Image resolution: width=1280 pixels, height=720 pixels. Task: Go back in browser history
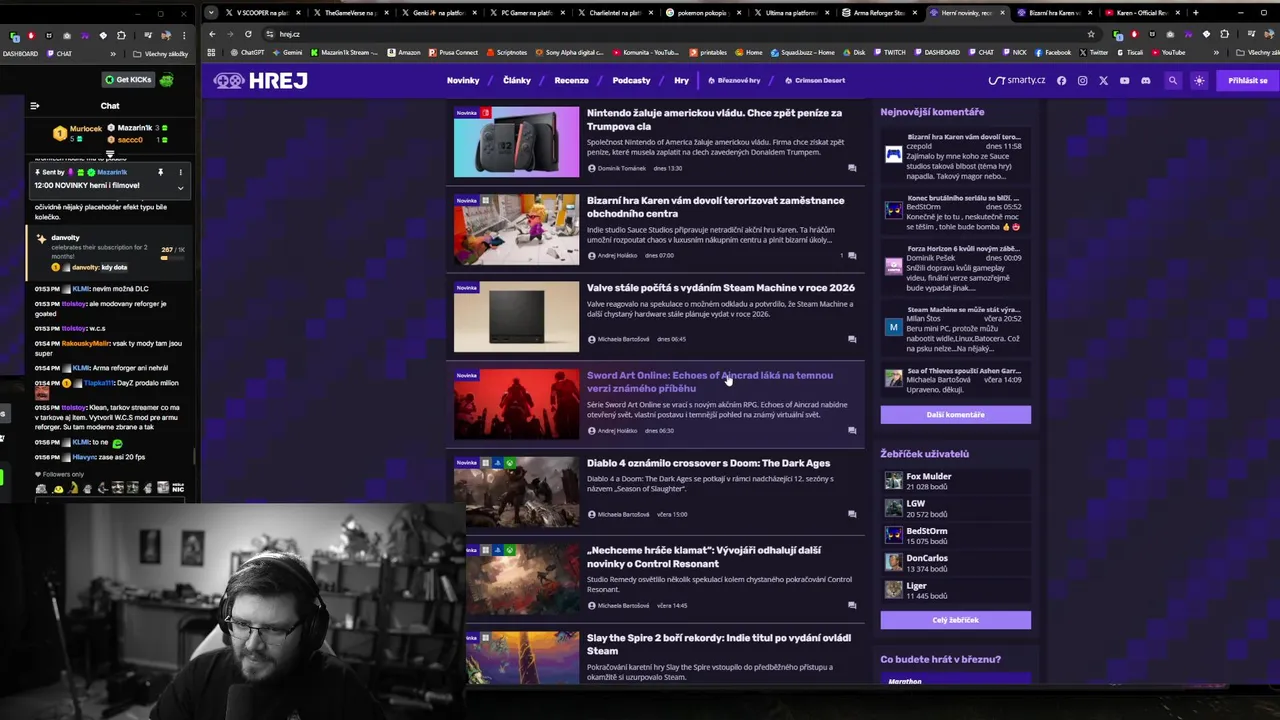211,34
